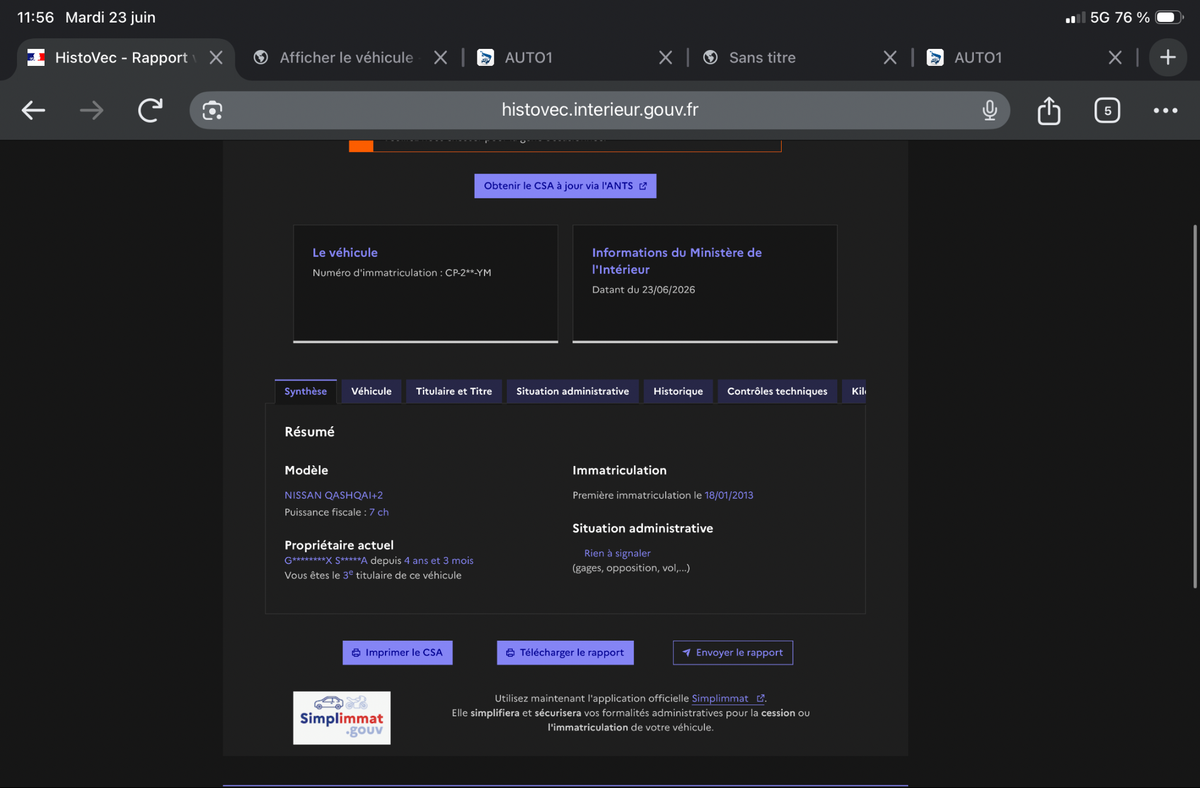This screenshot has width=1200, height=788.
Task: Show the open tabs counter
Action: [1106, 111]
